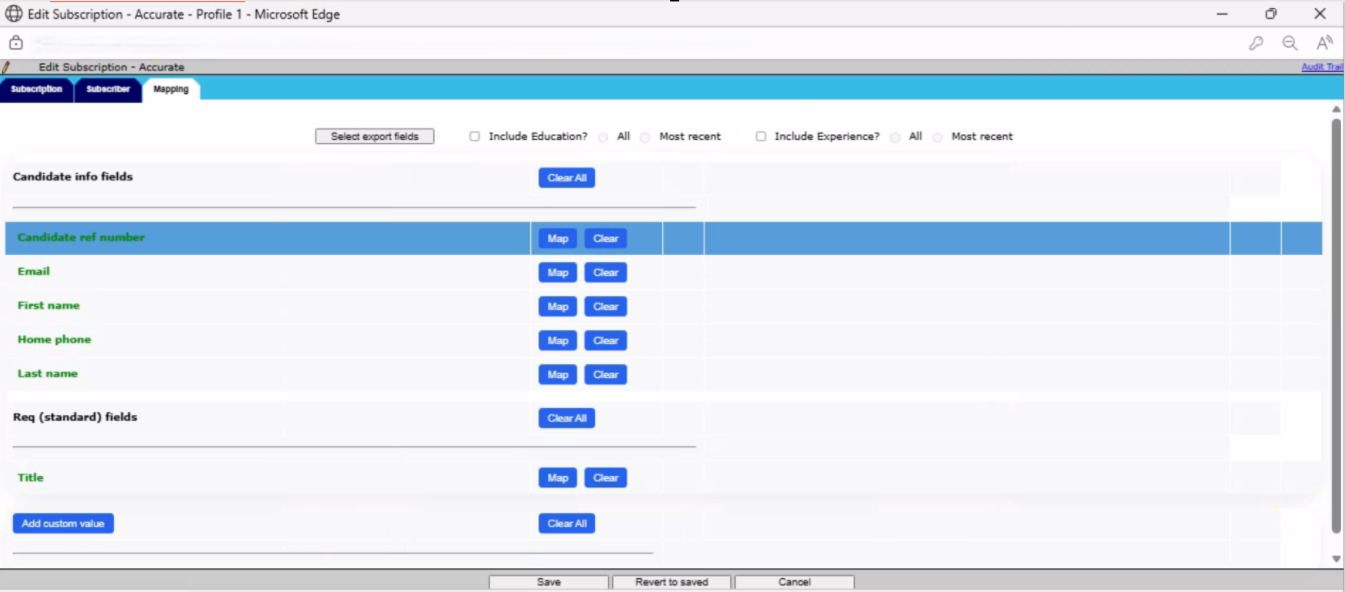Open the Mapping tab
1345x592 pixels.
[171, 89]
